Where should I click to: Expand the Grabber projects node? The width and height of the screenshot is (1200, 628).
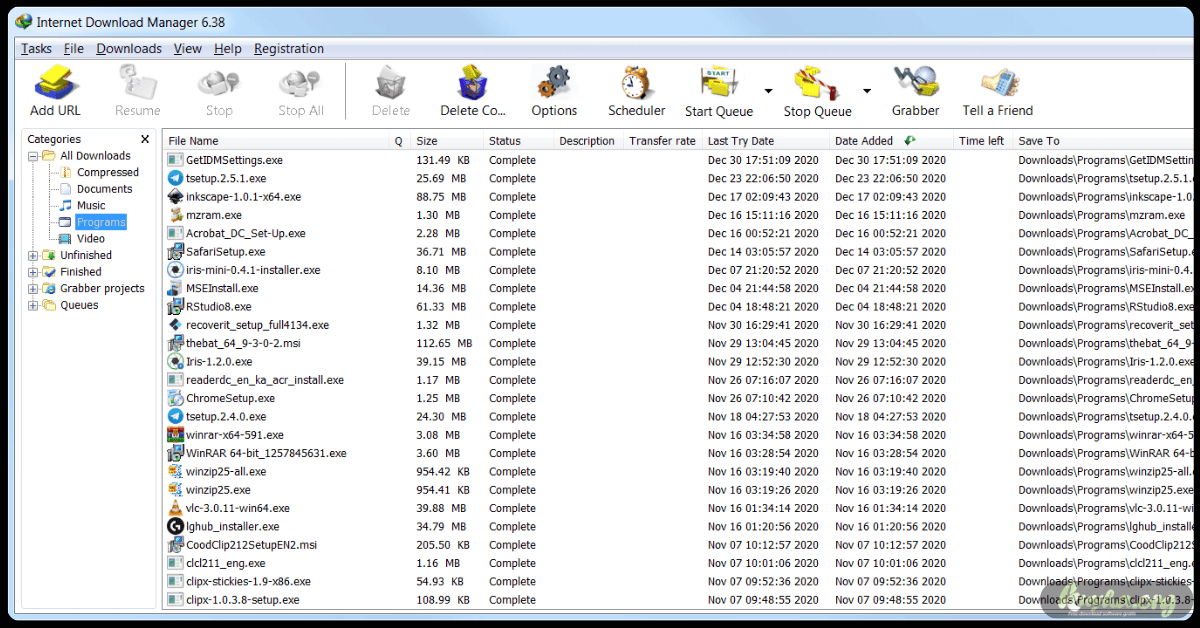(33, 289)
